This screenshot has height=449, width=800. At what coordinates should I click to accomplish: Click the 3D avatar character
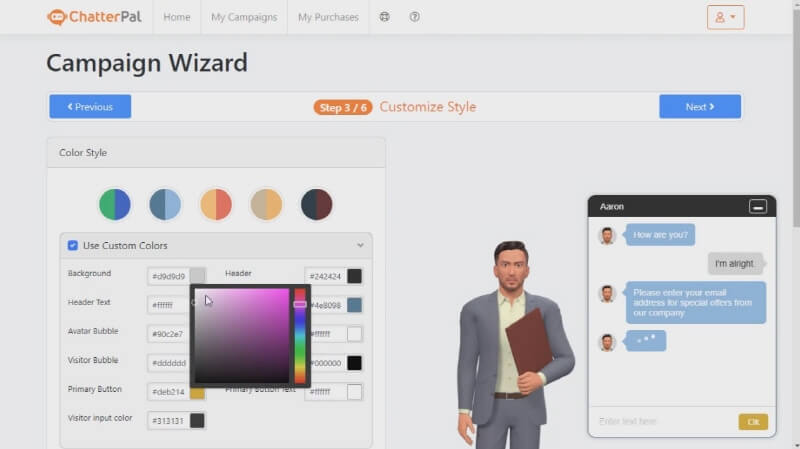point(513,344)
